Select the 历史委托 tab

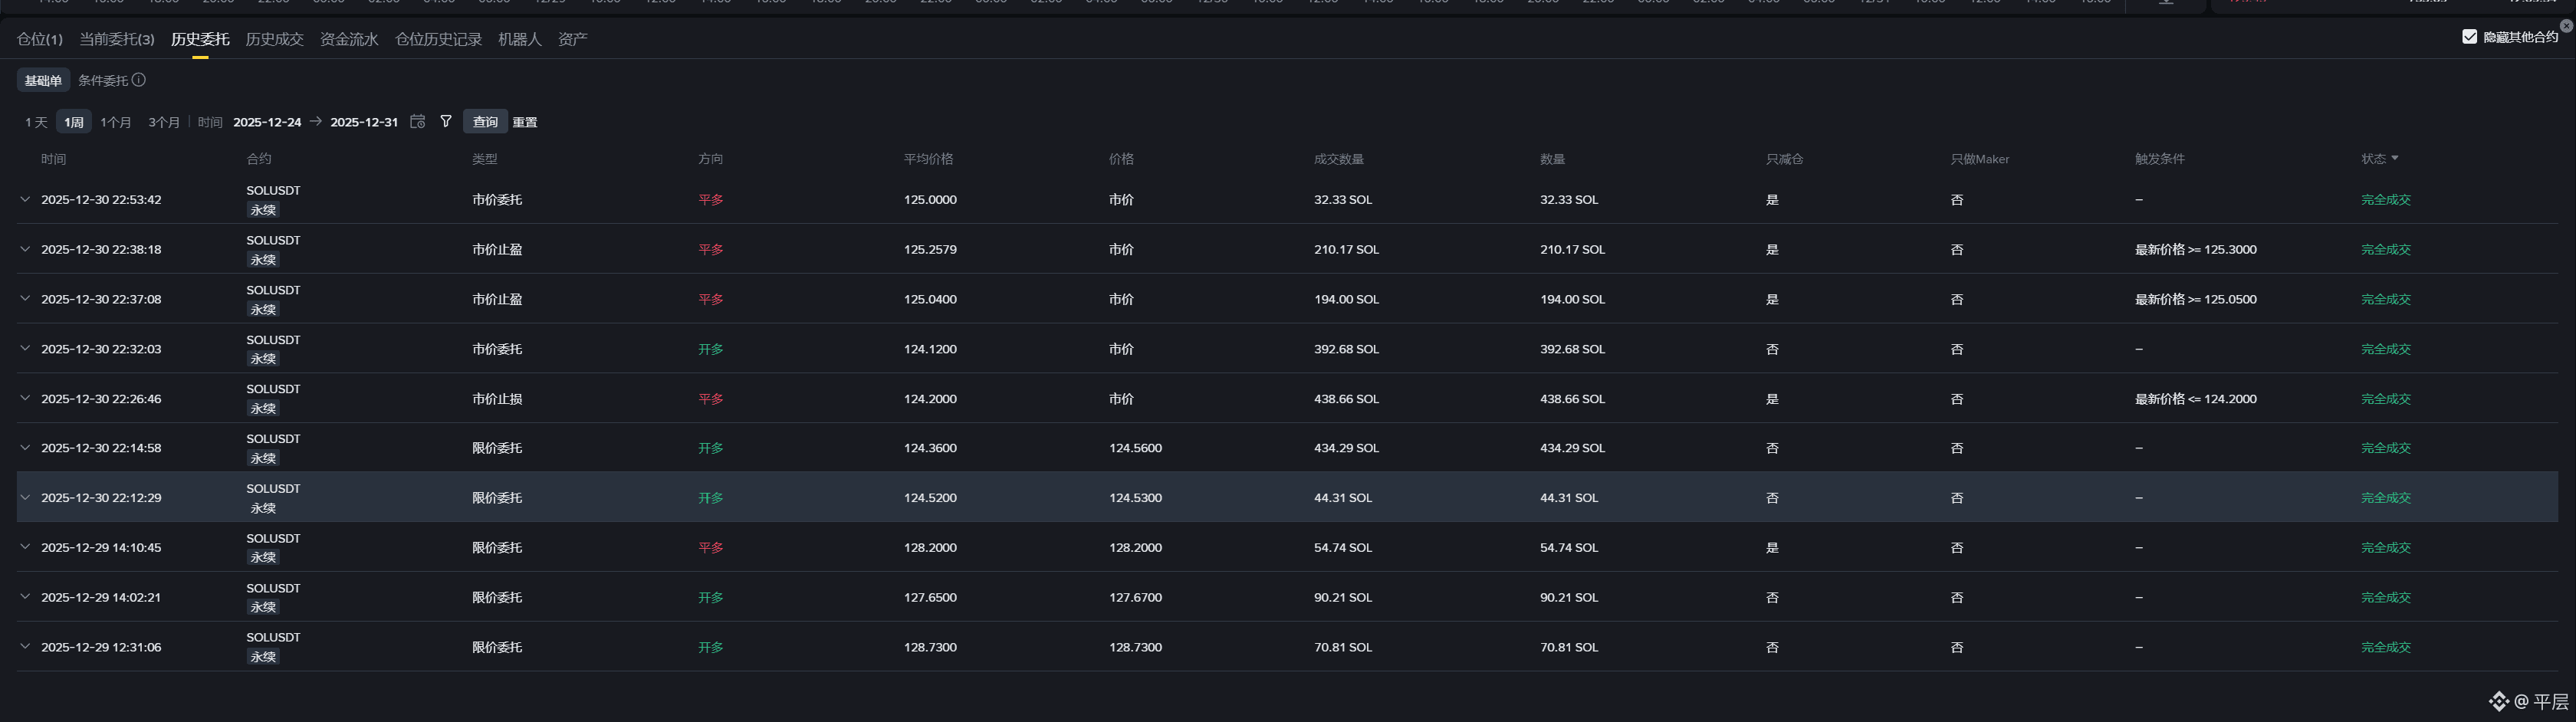click(200, 39)
